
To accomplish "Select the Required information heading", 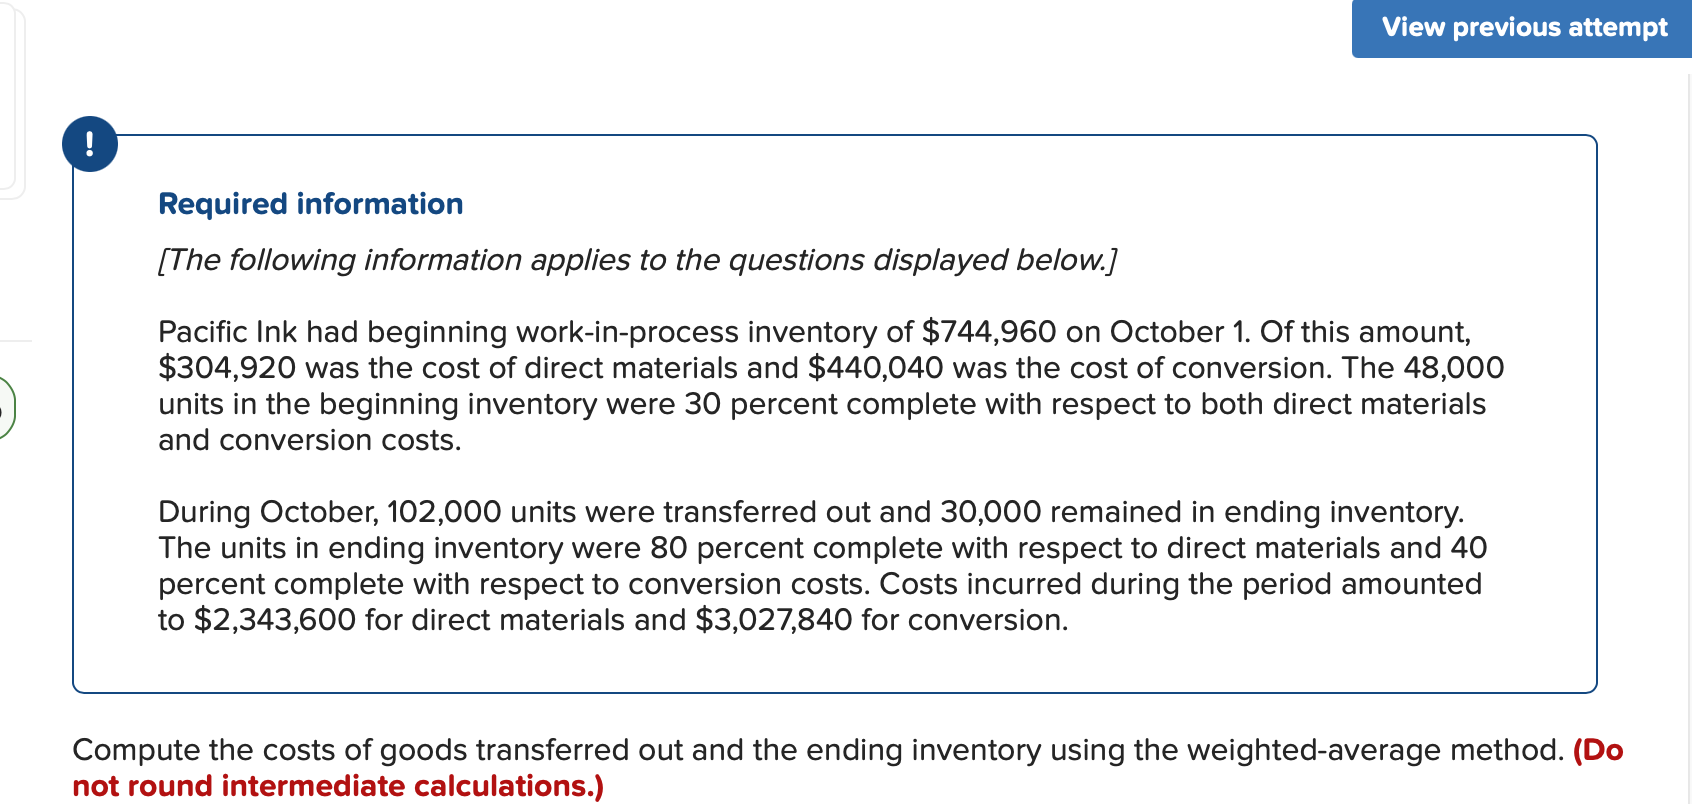I will [310, 204].
